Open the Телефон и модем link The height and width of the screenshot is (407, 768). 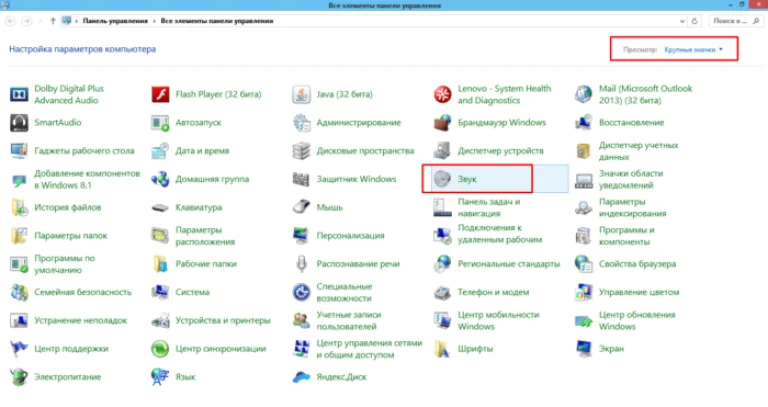click(x=493, y=292)
